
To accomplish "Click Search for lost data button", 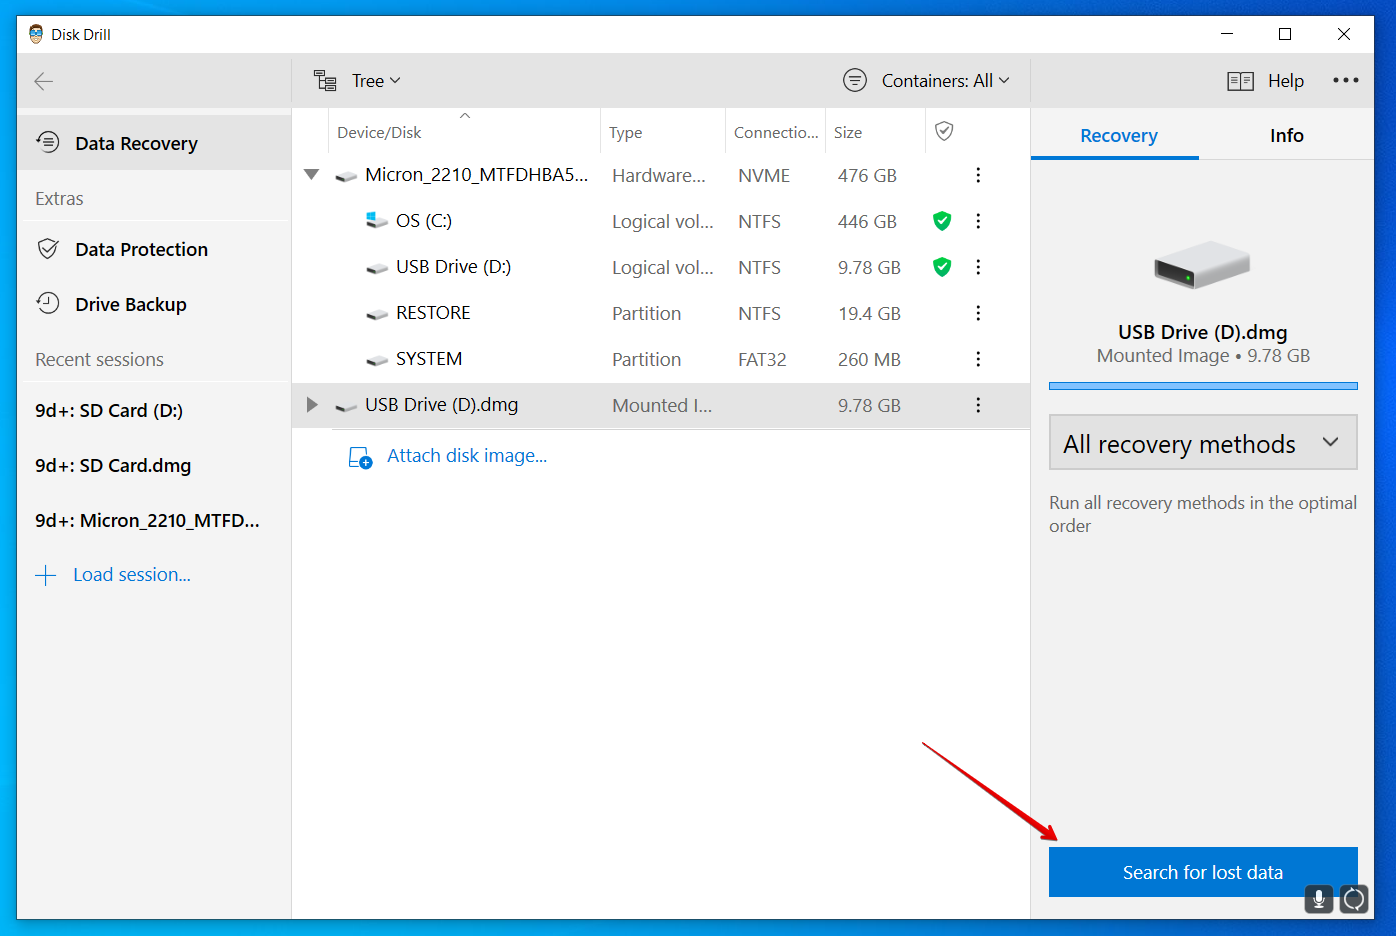I will pos(1203,872).
